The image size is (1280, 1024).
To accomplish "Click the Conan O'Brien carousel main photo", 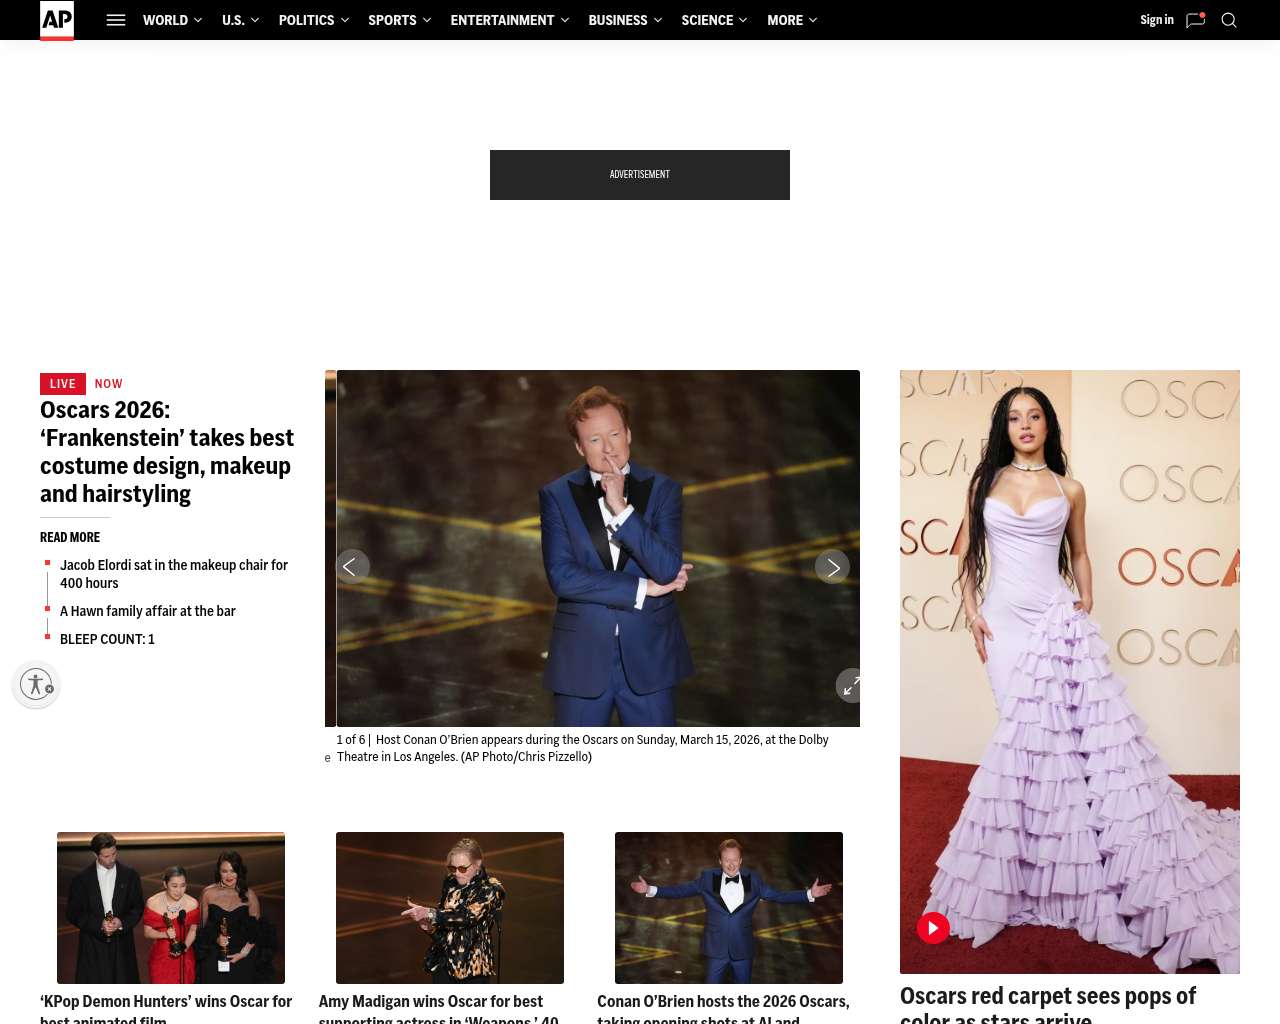I will pos(598,548).
